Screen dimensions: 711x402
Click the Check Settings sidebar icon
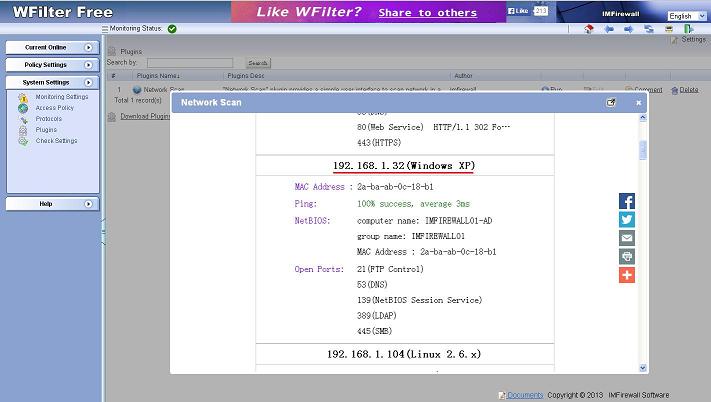[x=23, y=141]
